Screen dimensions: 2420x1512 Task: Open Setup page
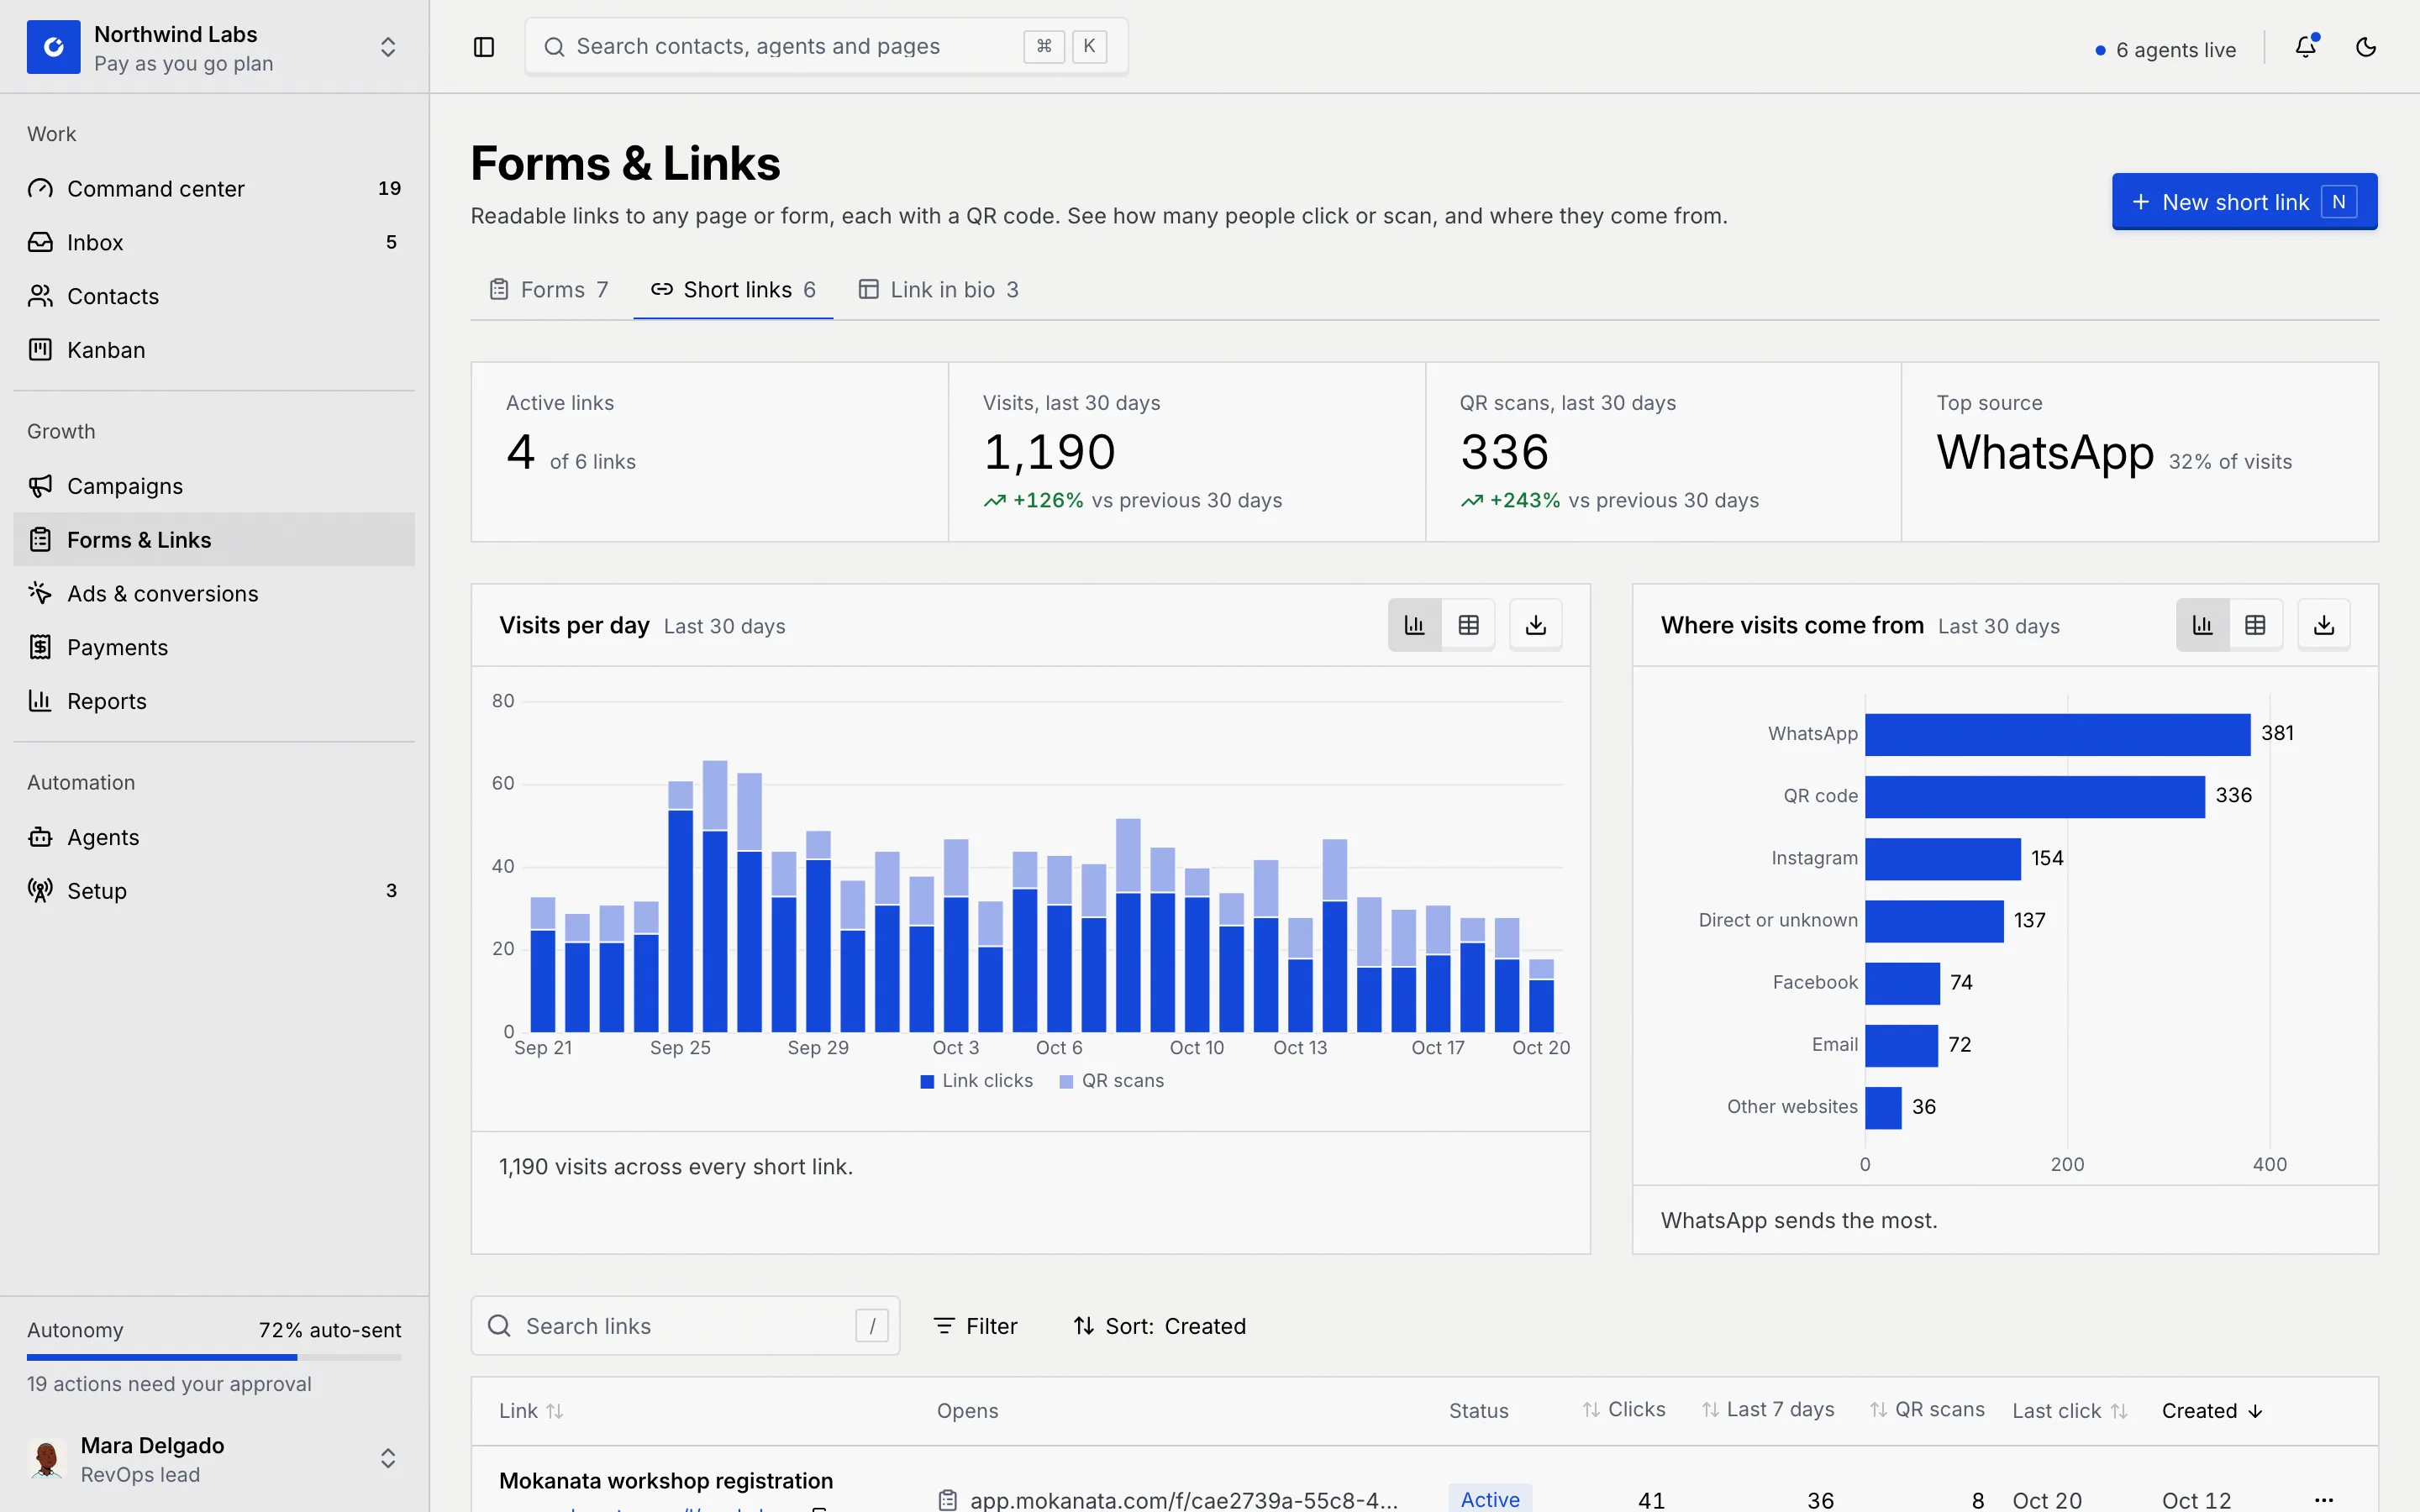(214, 891)
